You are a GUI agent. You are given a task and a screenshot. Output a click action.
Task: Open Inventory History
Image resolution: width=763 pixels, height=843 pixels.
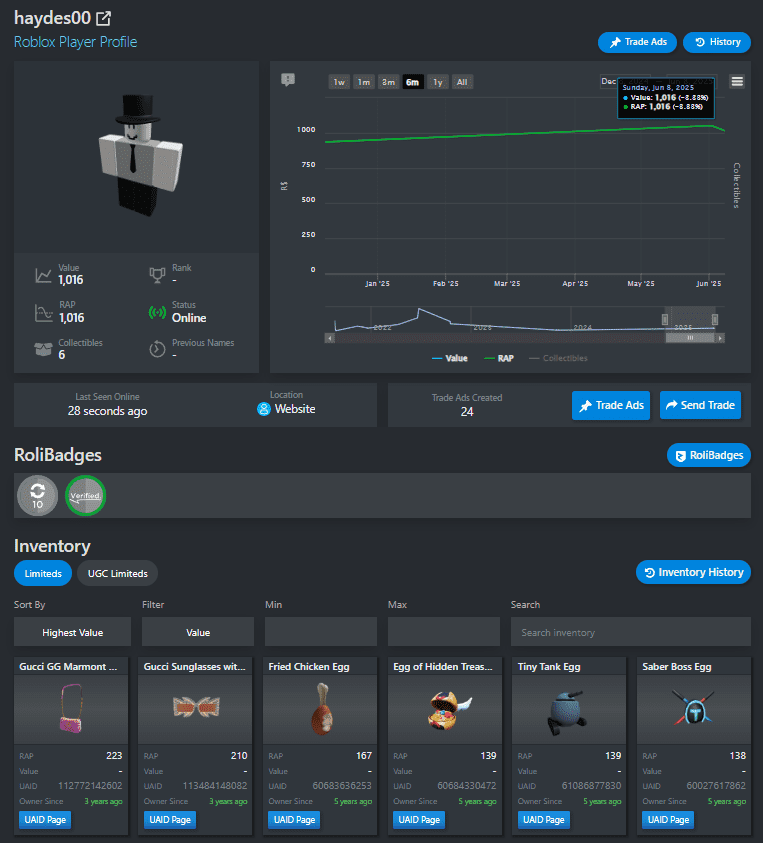[693, 573]
